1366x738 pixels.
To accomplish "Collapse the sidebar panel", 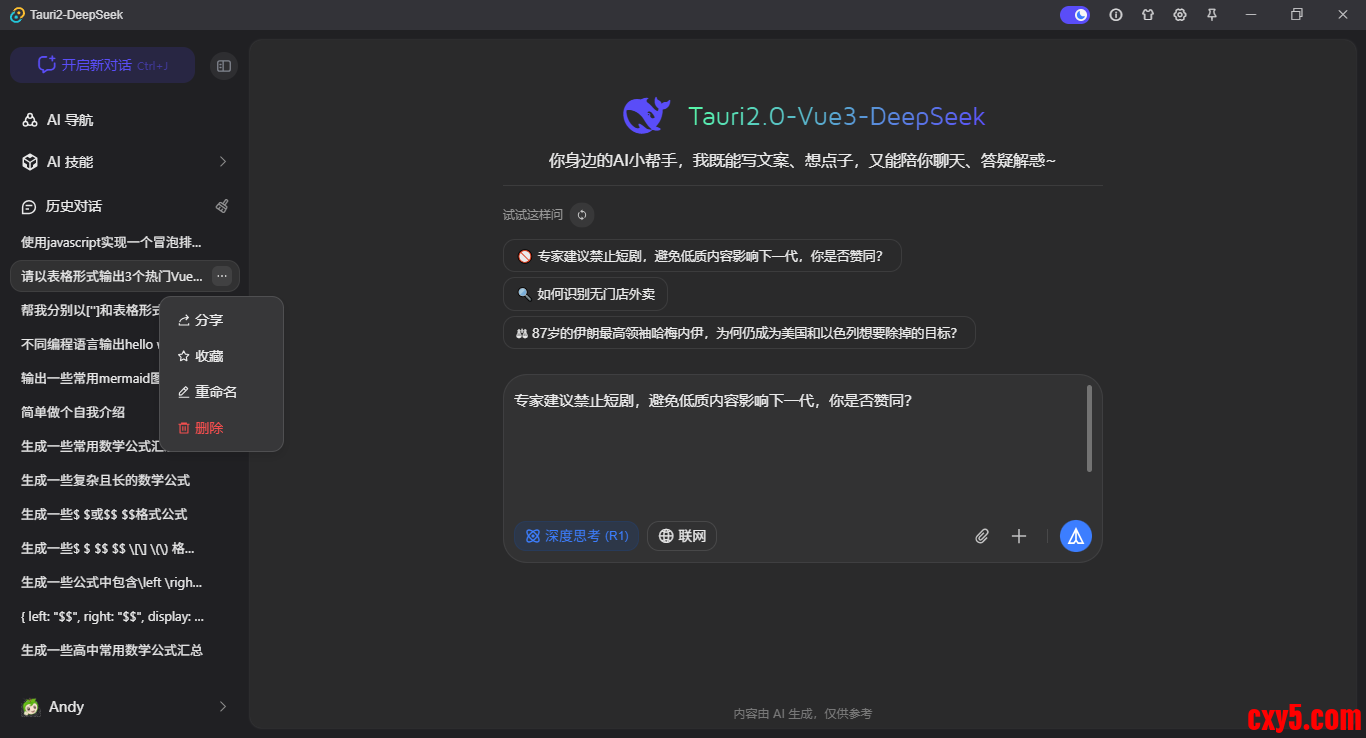I will pyautogui.click(x=223, y=64).
